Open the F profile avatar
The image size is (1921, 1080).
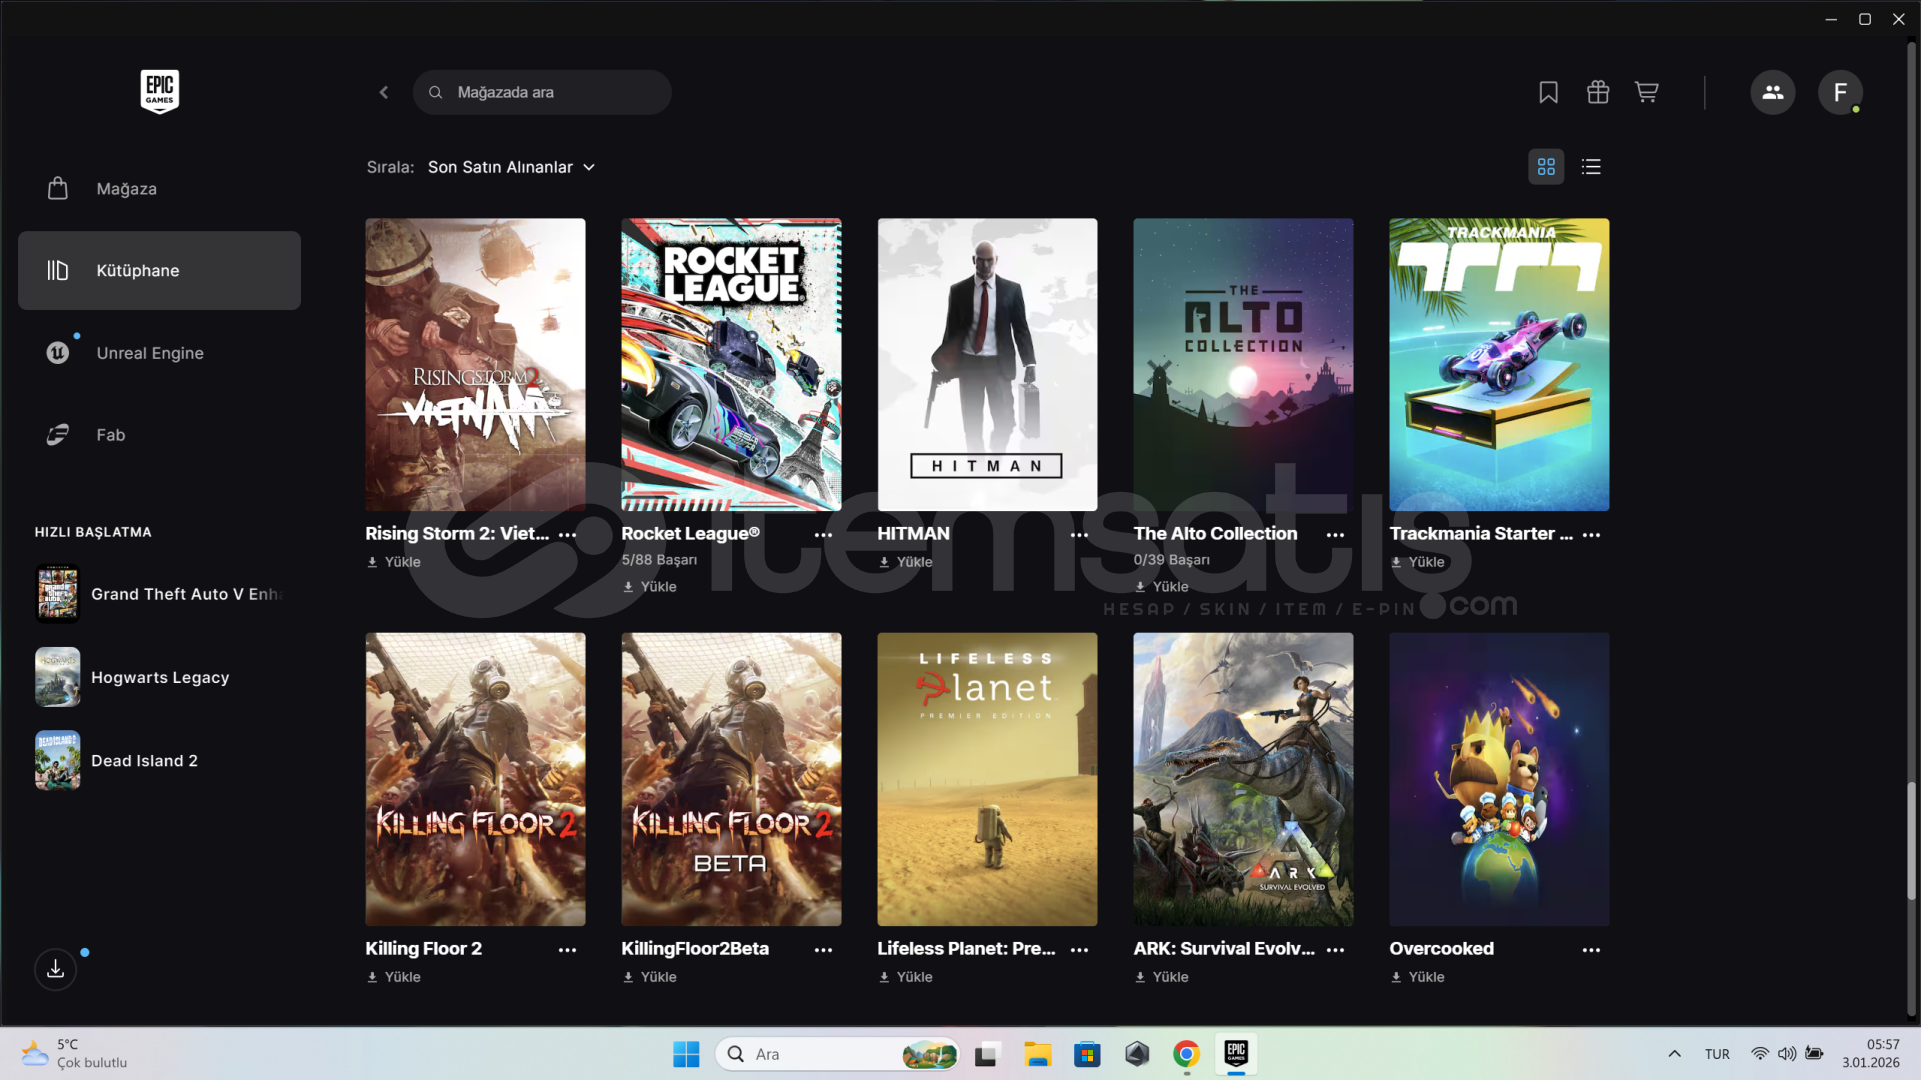(1839, 92)
